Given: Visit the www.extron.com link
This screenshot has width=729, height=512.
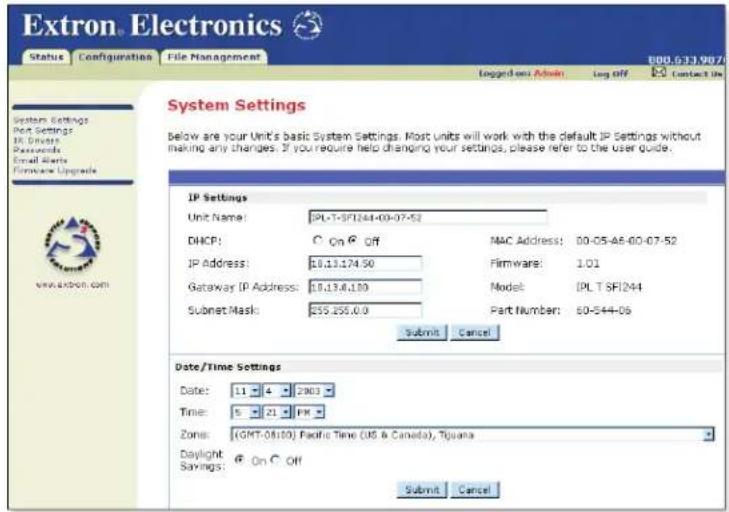Looking at the screenshot, I should pos(73,284).
